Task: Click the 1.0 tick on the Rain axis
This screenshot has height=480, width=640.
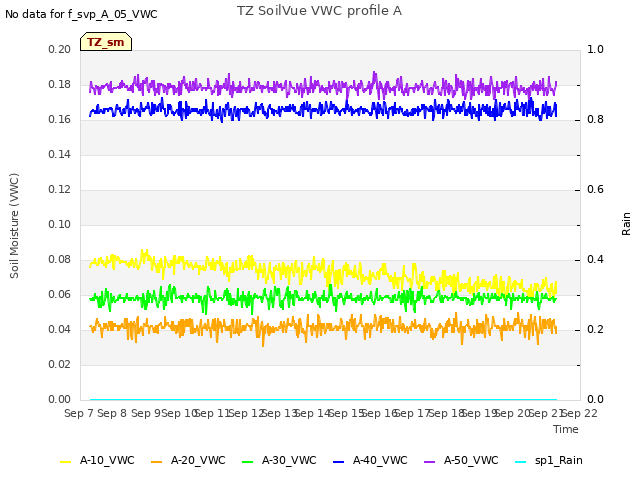Action: [595, 49]
